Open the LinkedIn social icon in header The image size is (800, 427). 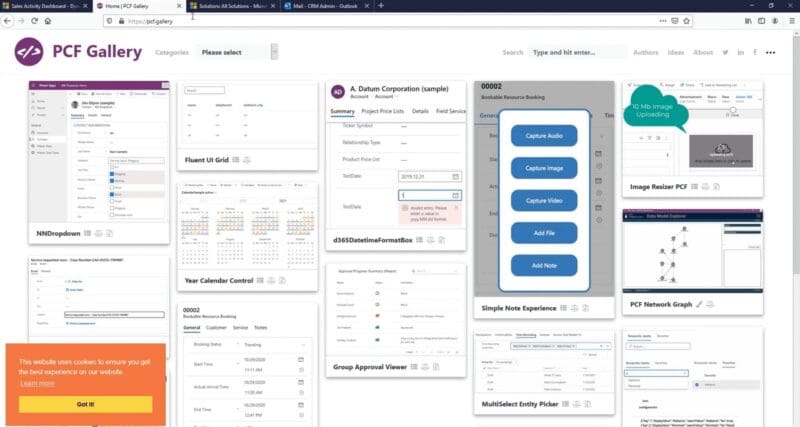click(x=741, y=52)
